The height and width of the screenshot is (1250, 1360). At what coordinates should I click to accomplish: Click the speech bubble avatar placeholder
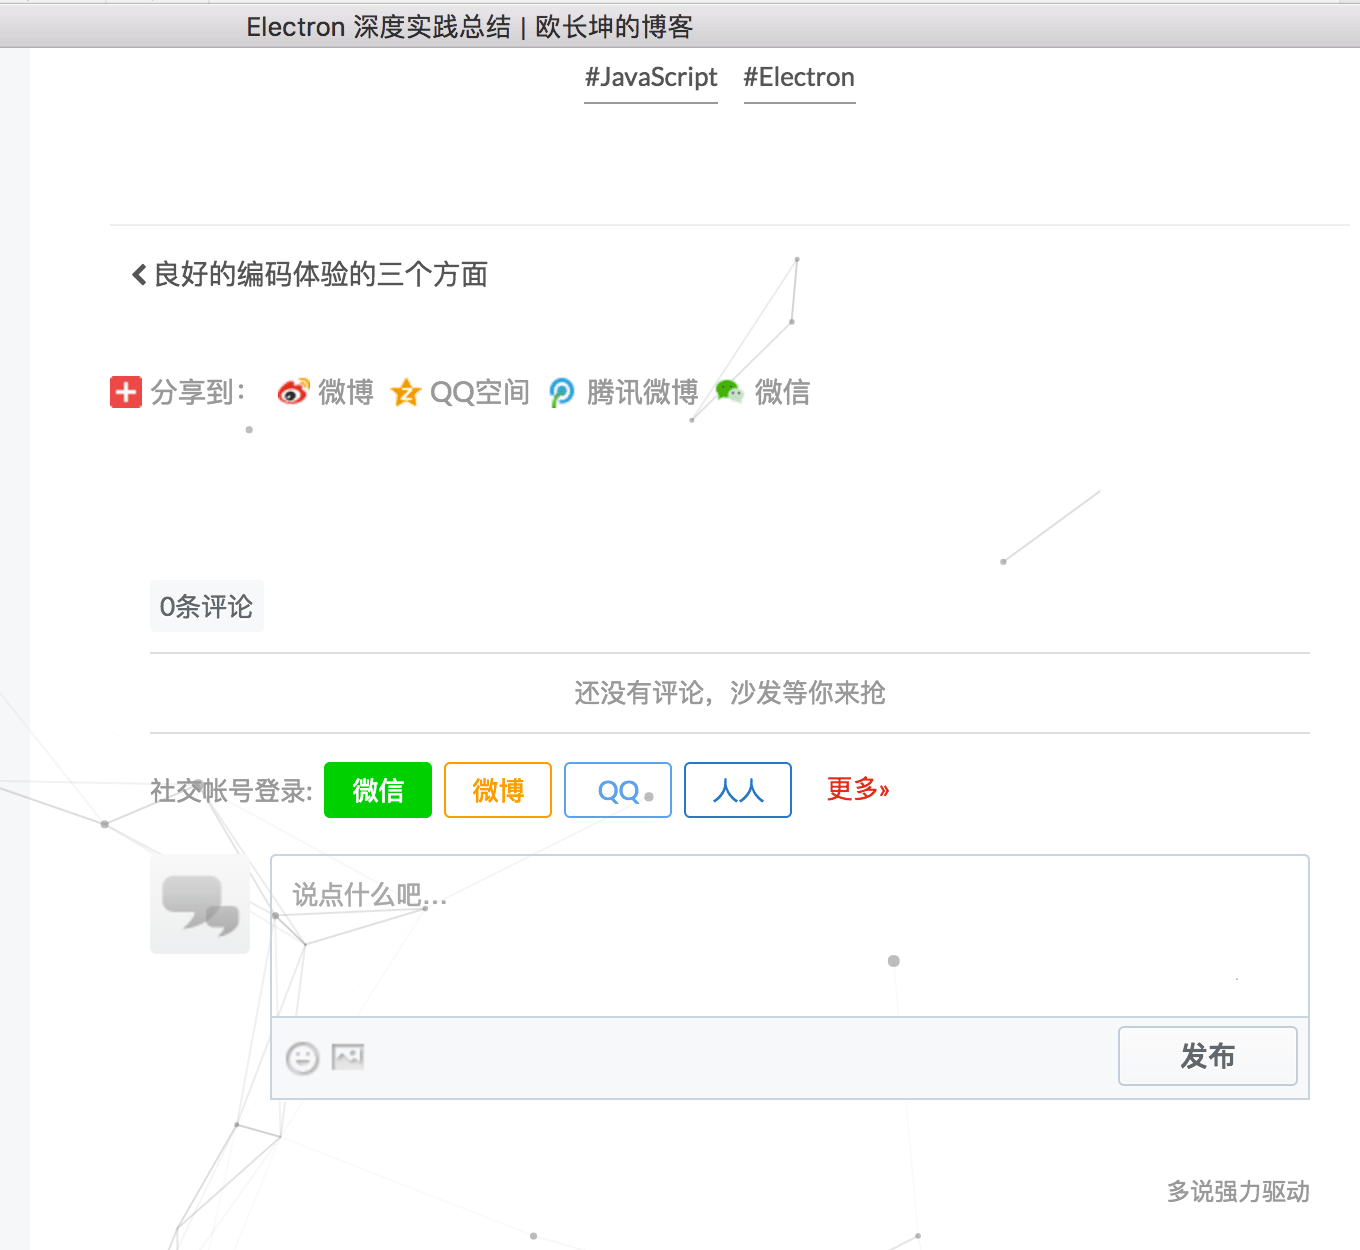[x=200, y=903]
